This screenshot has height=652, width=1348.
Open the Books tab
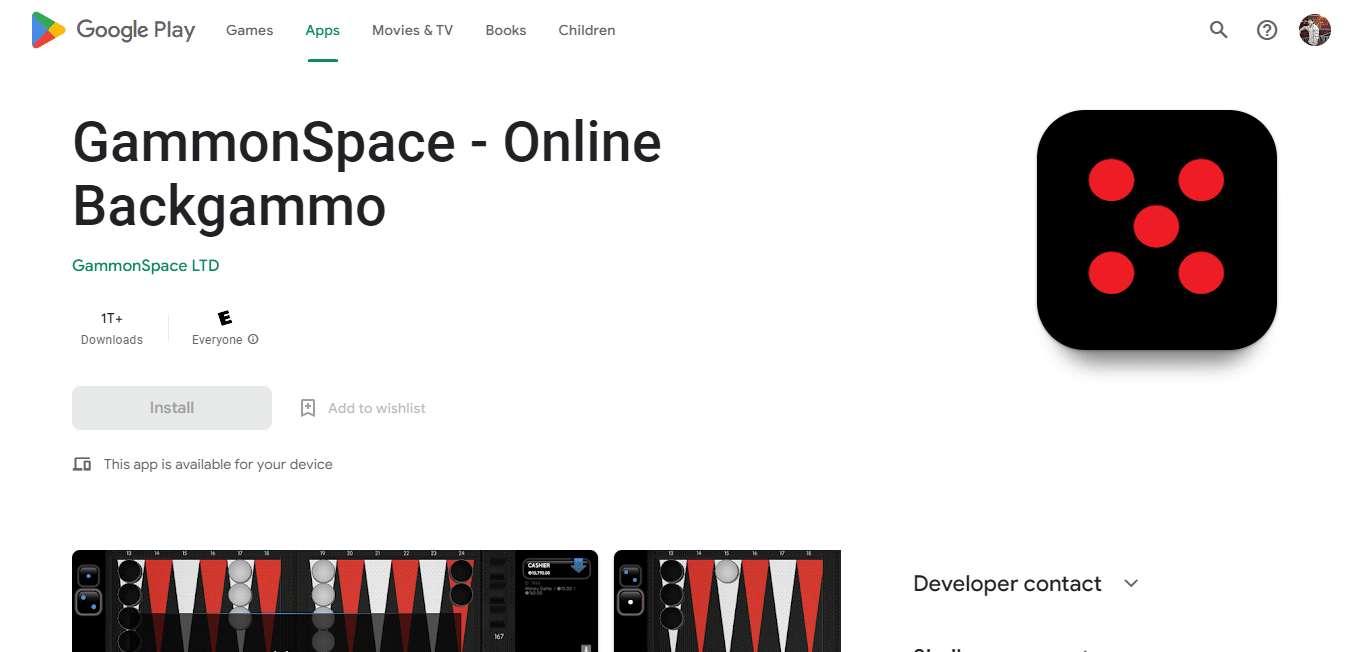coord(505,30)
